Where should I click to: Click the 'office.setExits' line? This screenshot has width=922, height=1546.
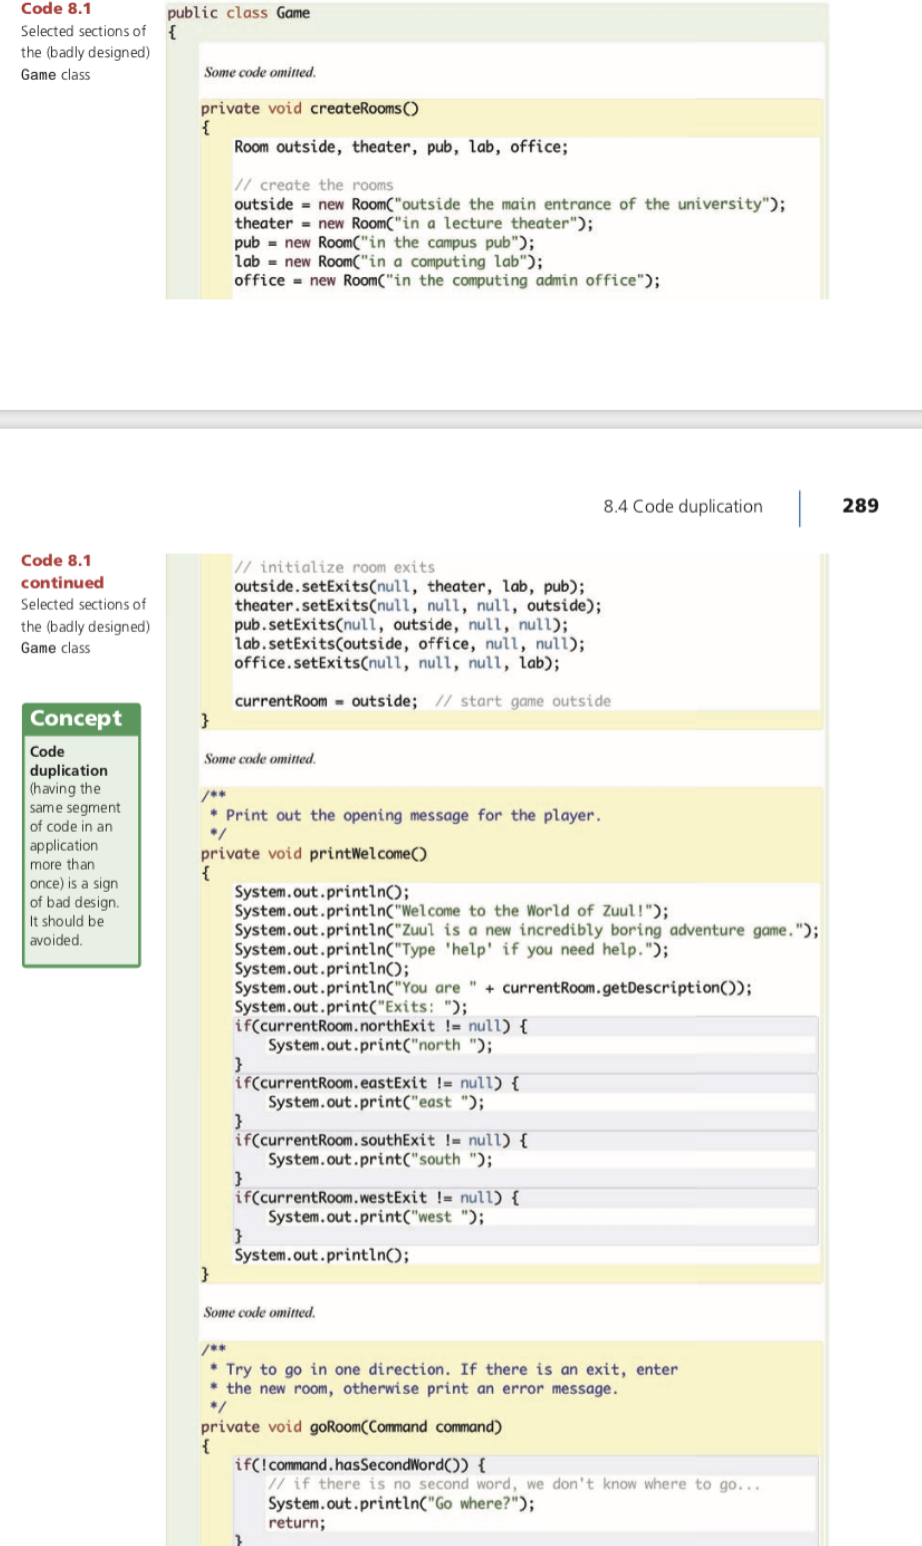point(397,662)
